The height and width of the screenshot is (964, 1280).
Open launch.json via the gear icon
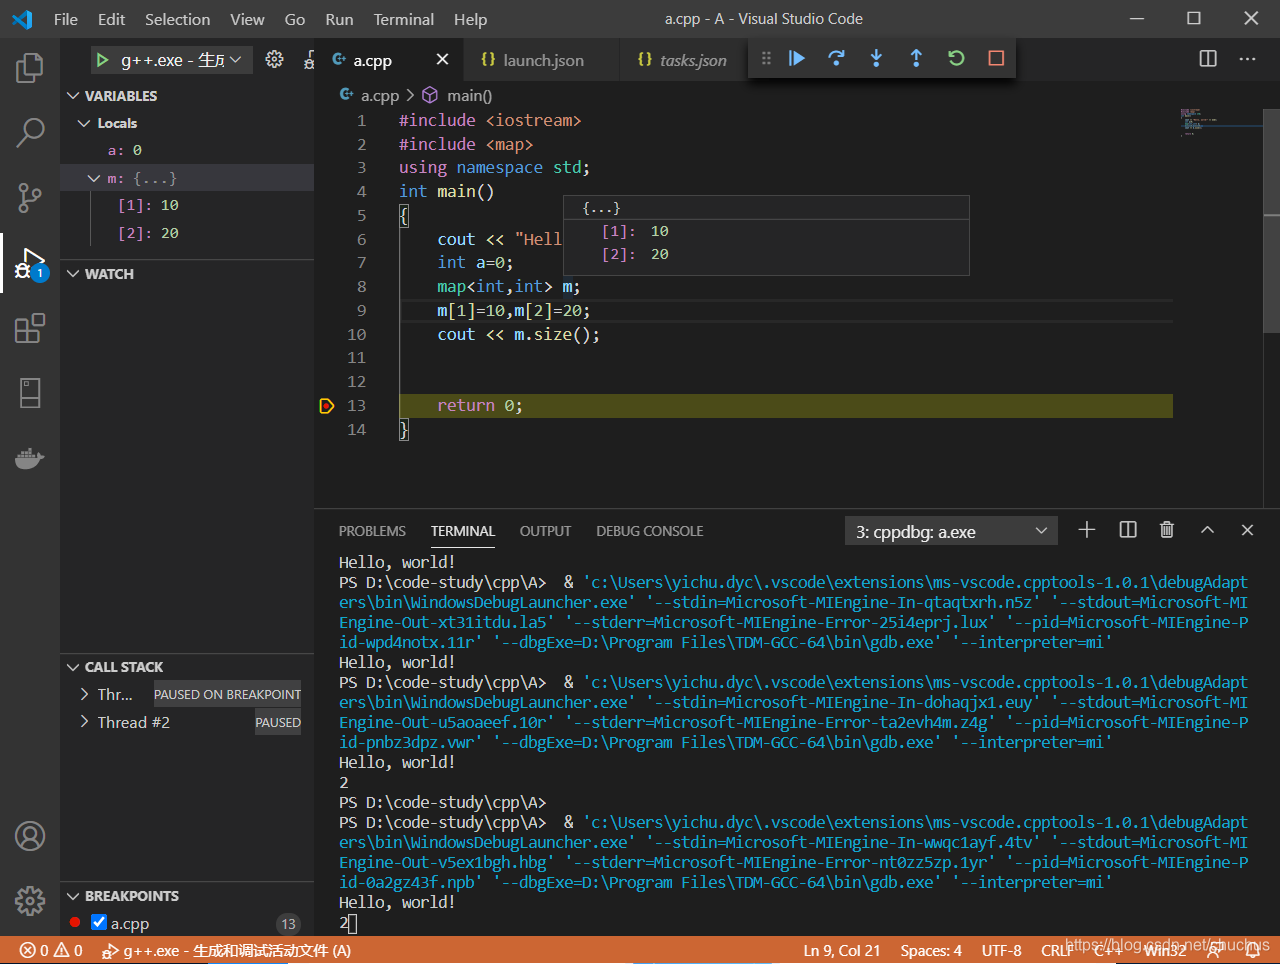click(274, 60)
